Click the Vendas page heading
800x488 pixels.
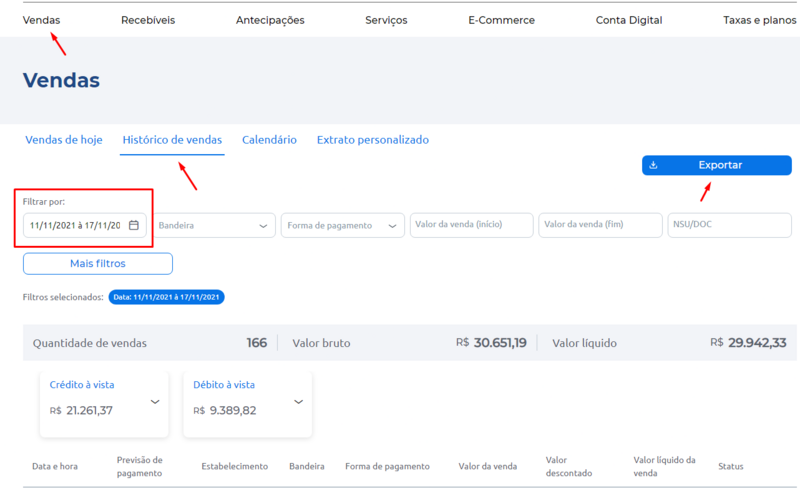61,81
